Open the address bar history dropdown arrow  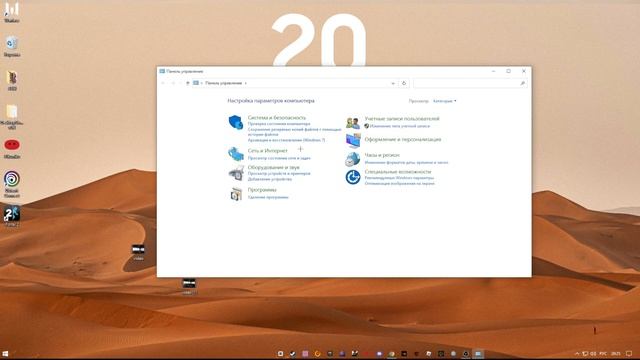pyautogui.click(x=393, y=83)
